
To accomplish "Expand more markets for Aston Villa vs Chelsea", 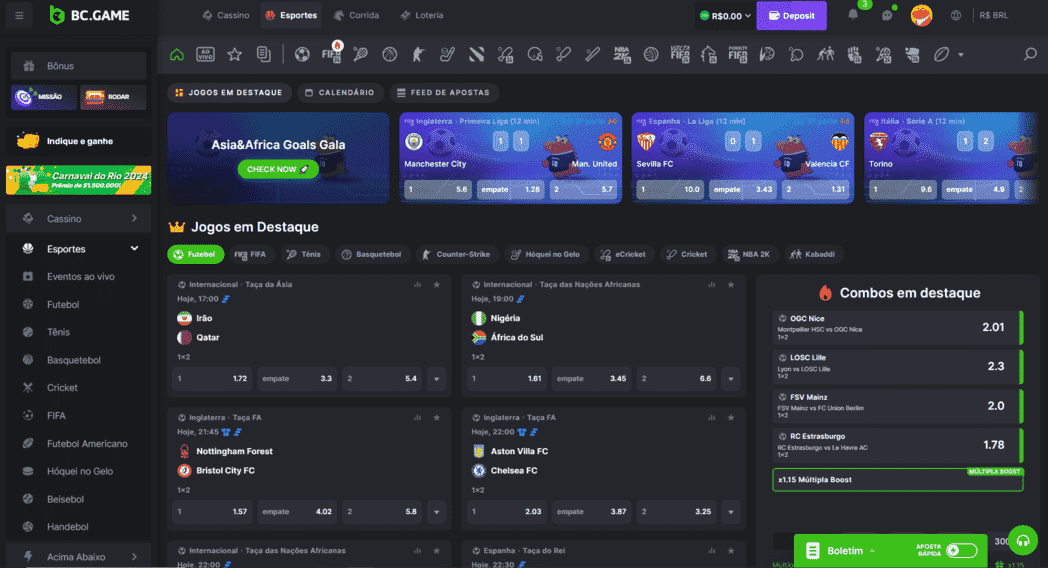I will click(731, 512).
